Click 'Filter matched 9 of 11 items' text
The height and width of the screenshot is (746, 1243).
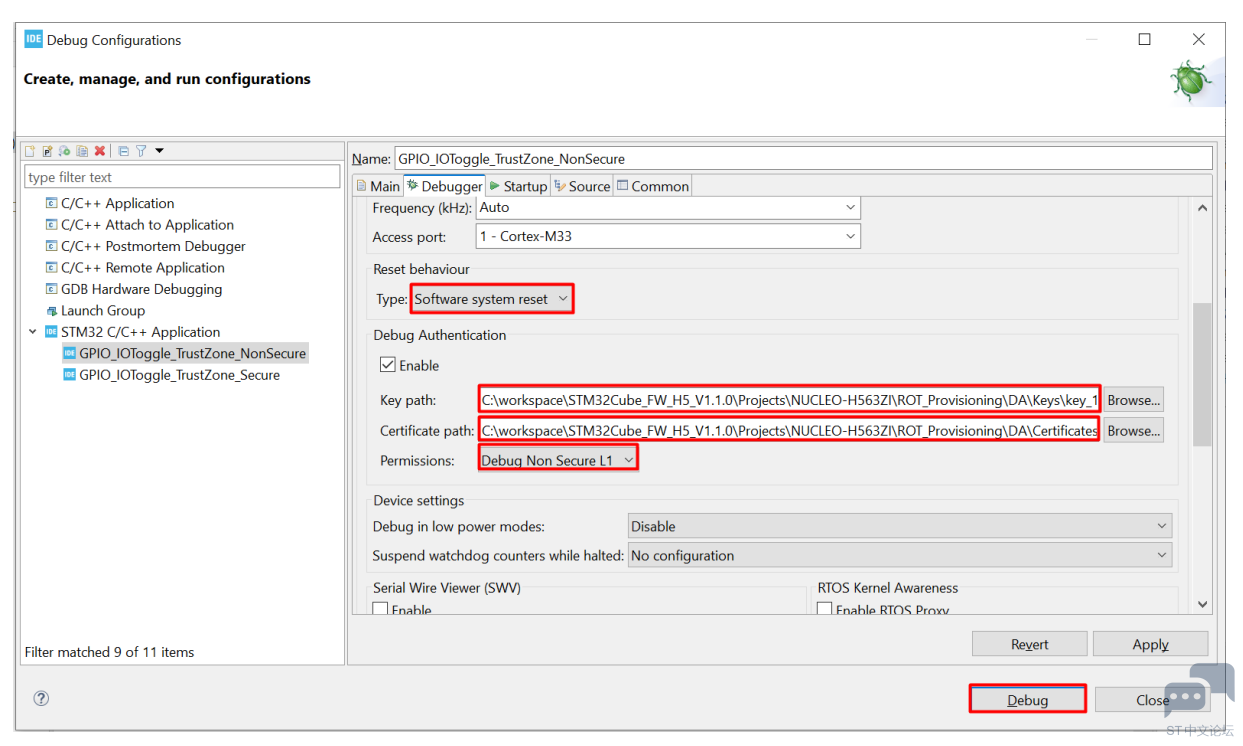(x=110, y=652)
